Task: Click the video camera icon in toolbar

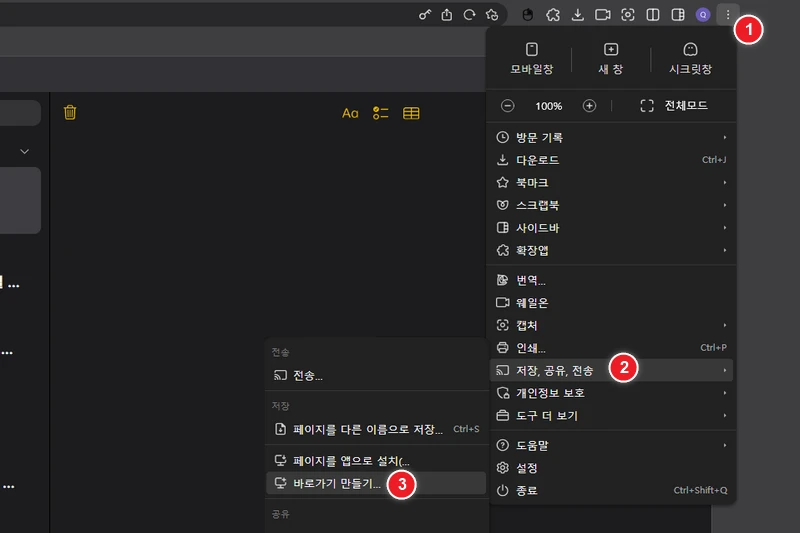Action: point(603,15)
